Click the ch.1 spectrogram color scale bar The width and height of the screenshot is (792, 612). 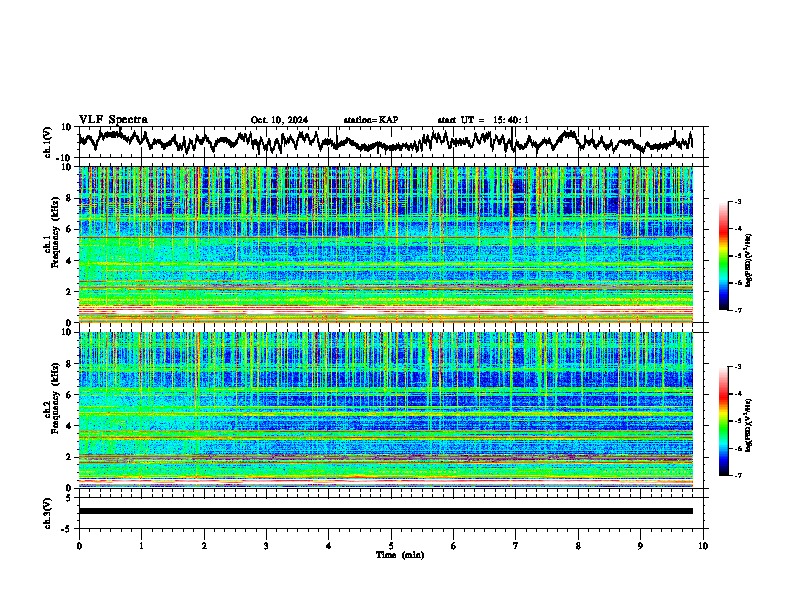tap(723, 256)
